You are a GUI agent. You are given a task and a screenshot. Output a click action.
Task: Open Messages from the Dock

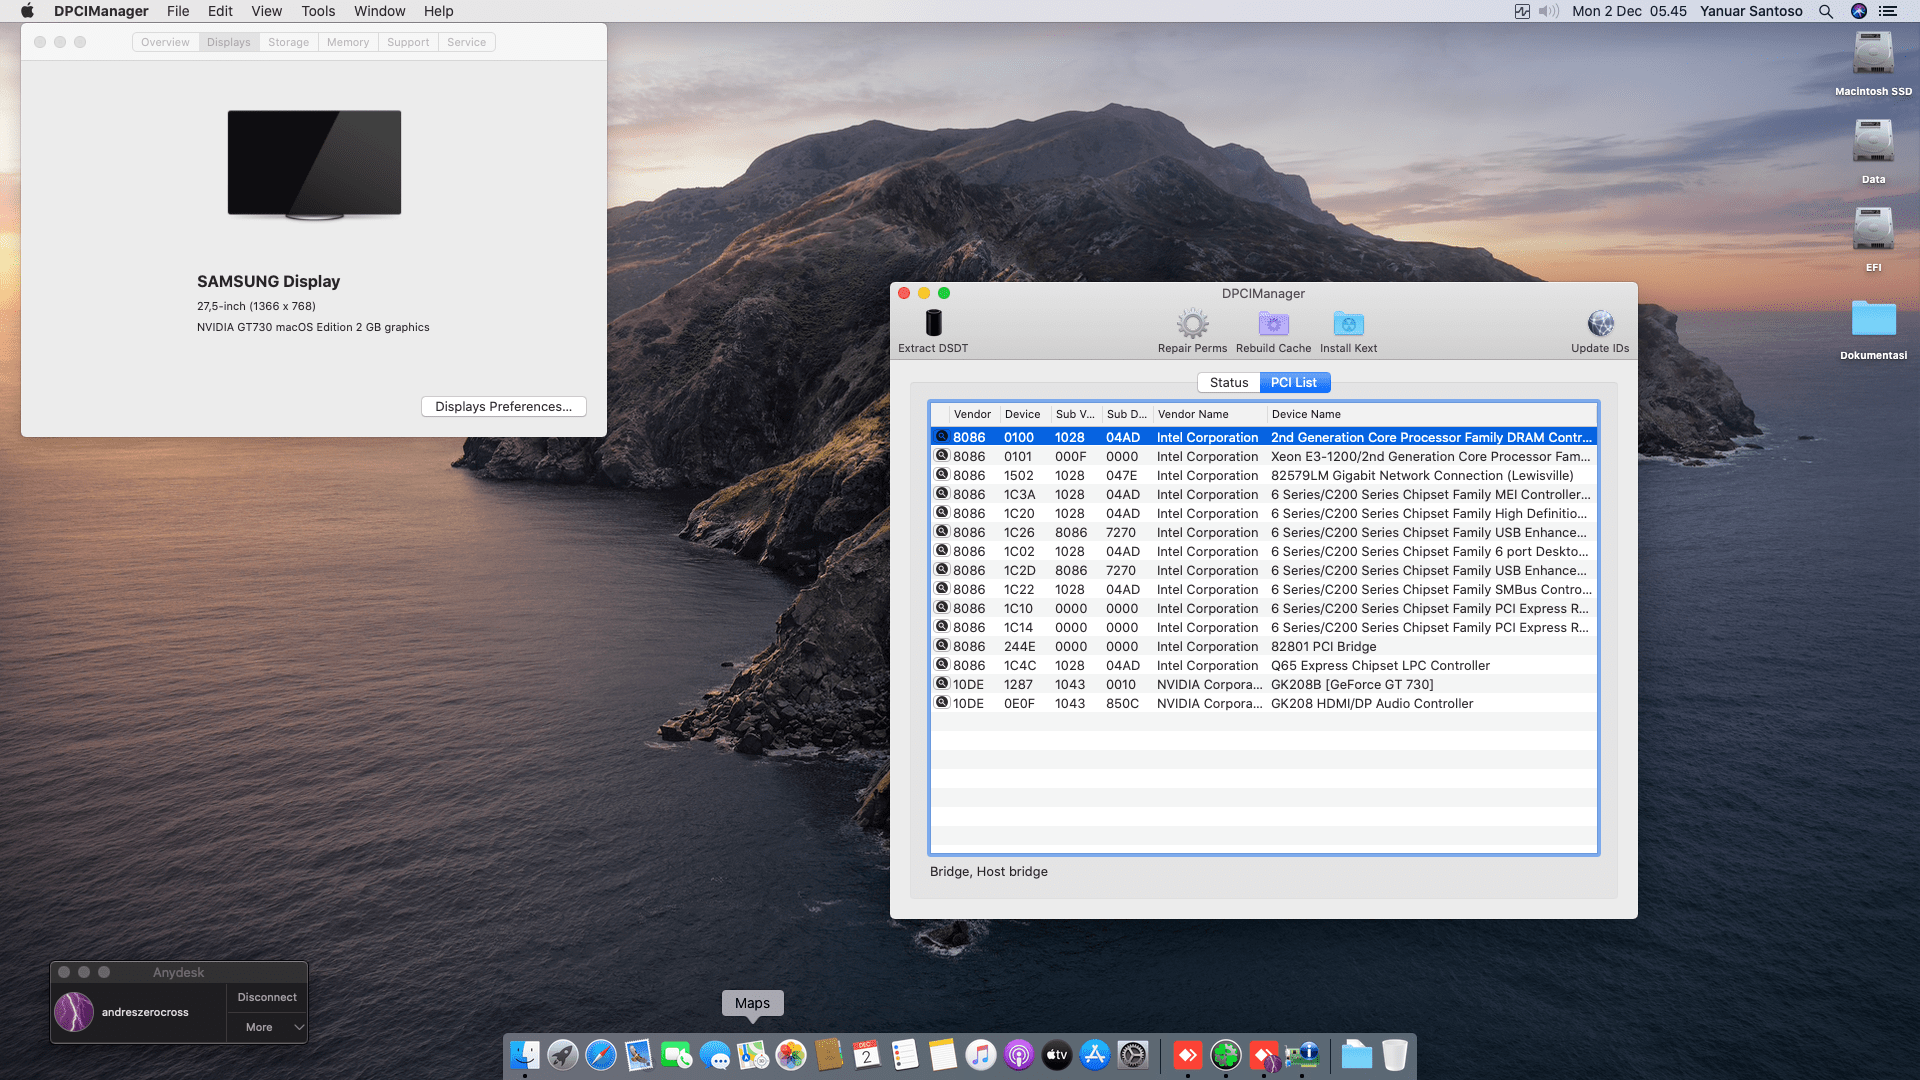(715, 1055)
